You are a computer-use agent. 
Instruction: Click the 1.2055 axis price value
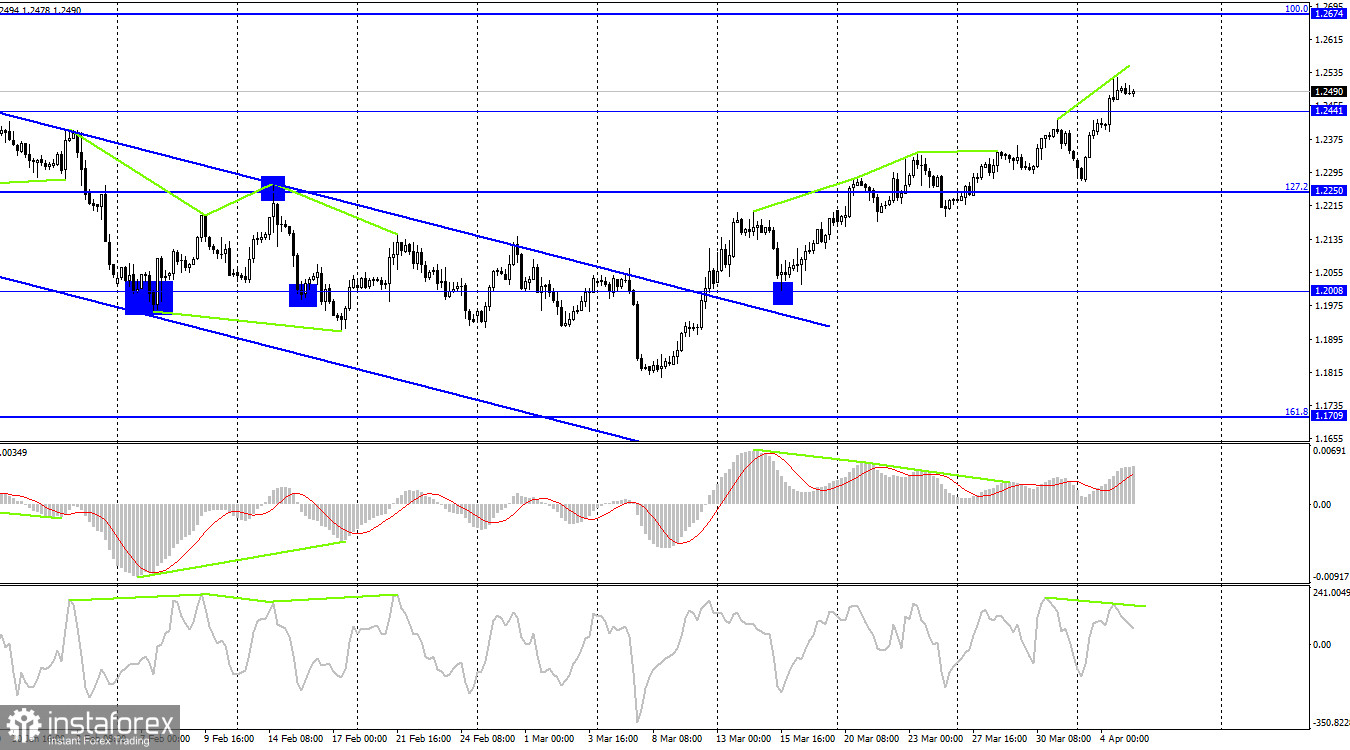[1331, 273]
